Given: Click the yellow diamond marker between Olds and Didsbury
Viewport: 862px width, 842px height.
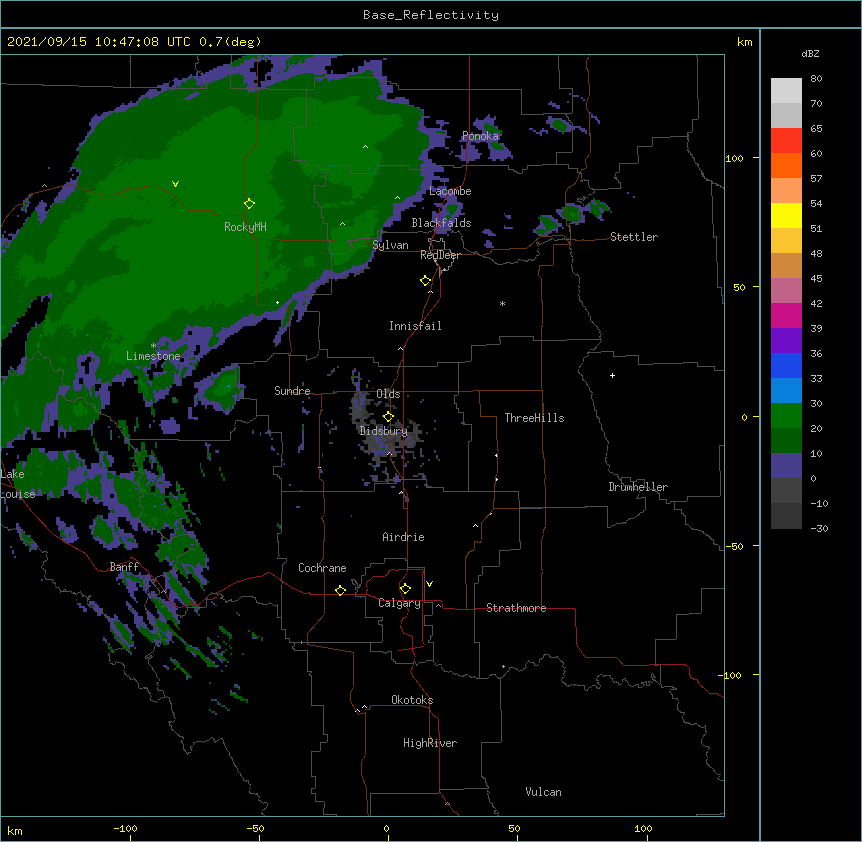Looking at the screenshot, I should coord(388,417).
